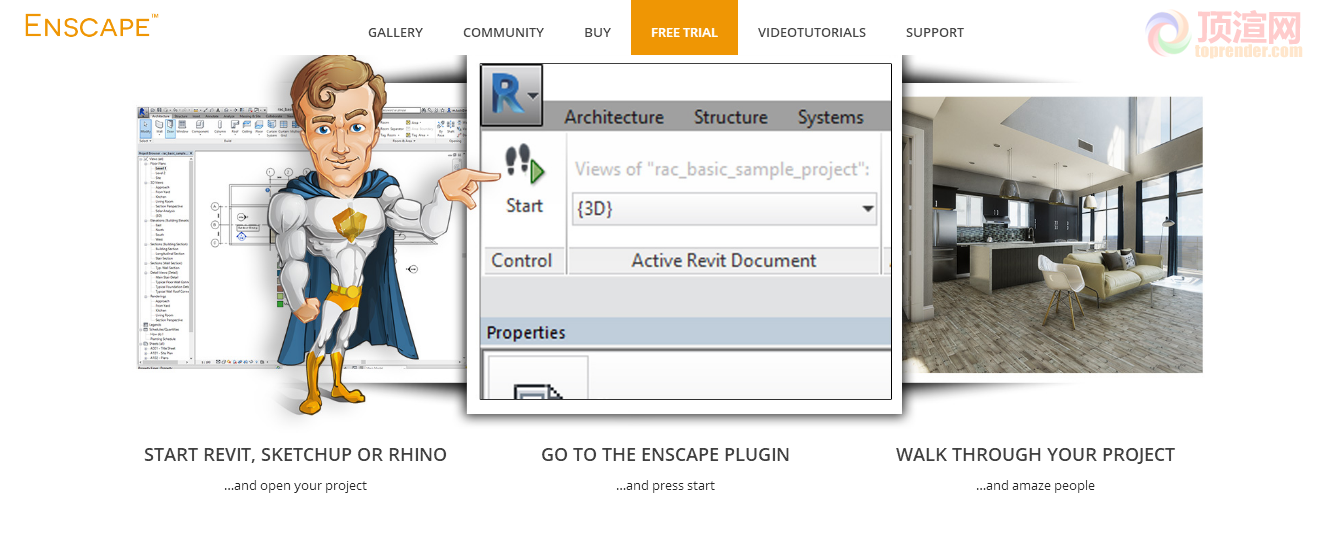
Task: Click the rendered kitchen interior image
Action: pyautogui.click(x=1052, y=235)
